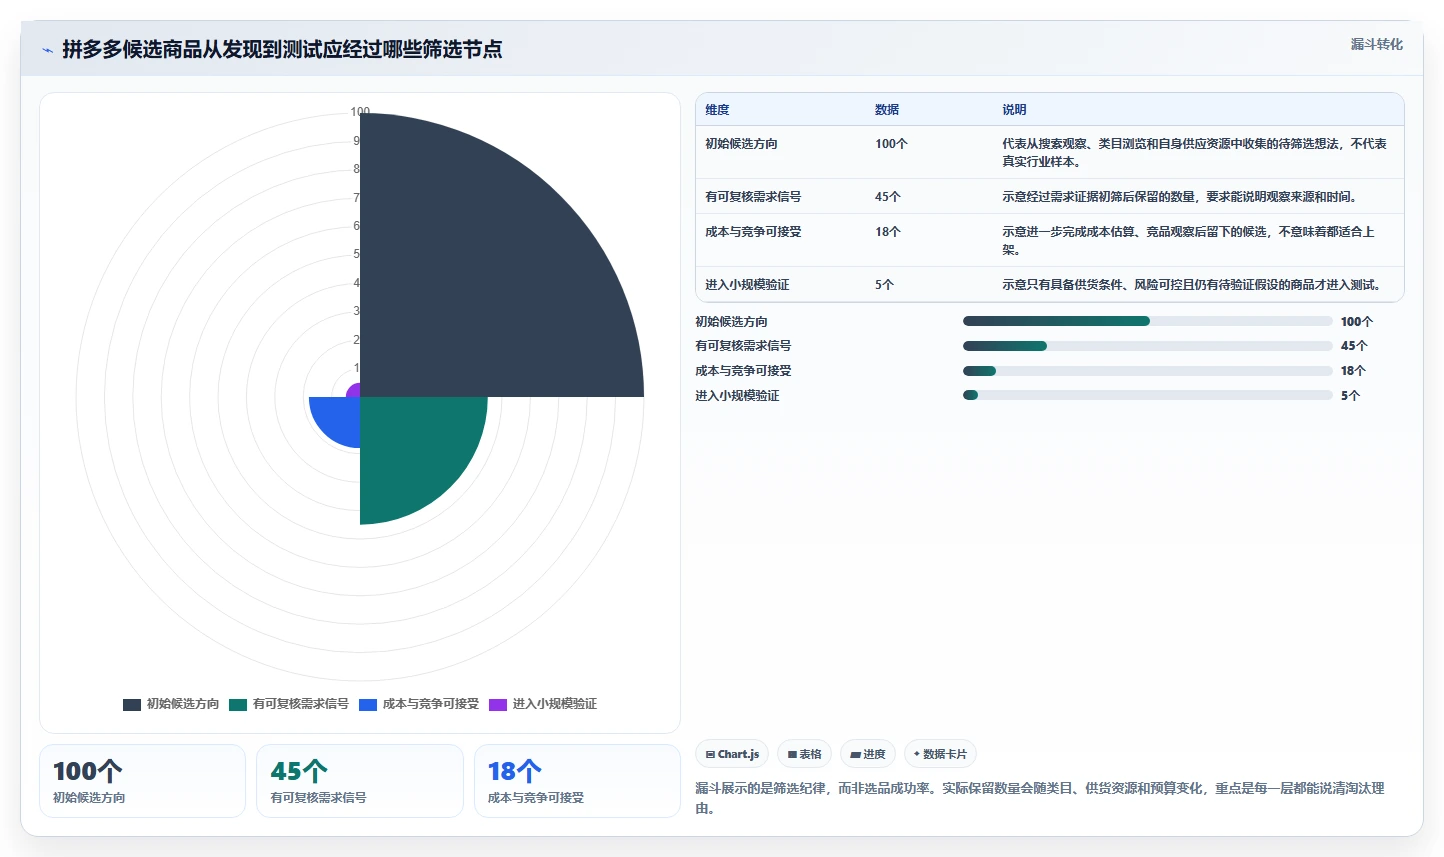Open the 18个 成本与竞争可接受 stat card

(x=577, y=781)
